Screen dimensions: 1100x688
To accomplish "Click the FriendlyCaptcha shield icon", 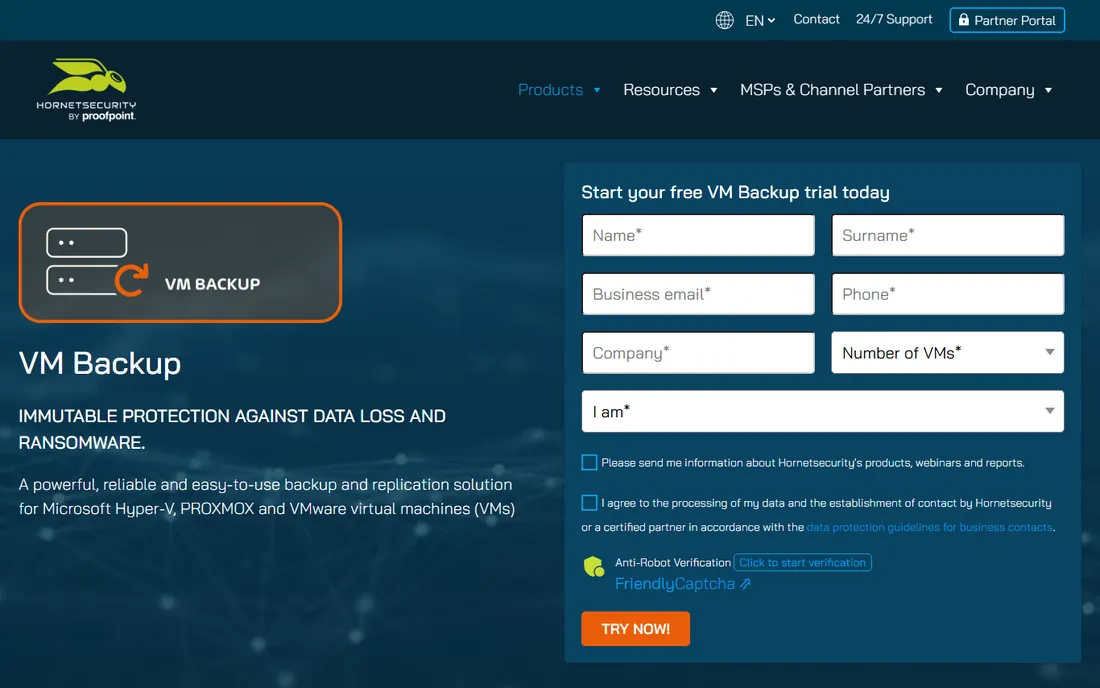I will tap(593, 566).
